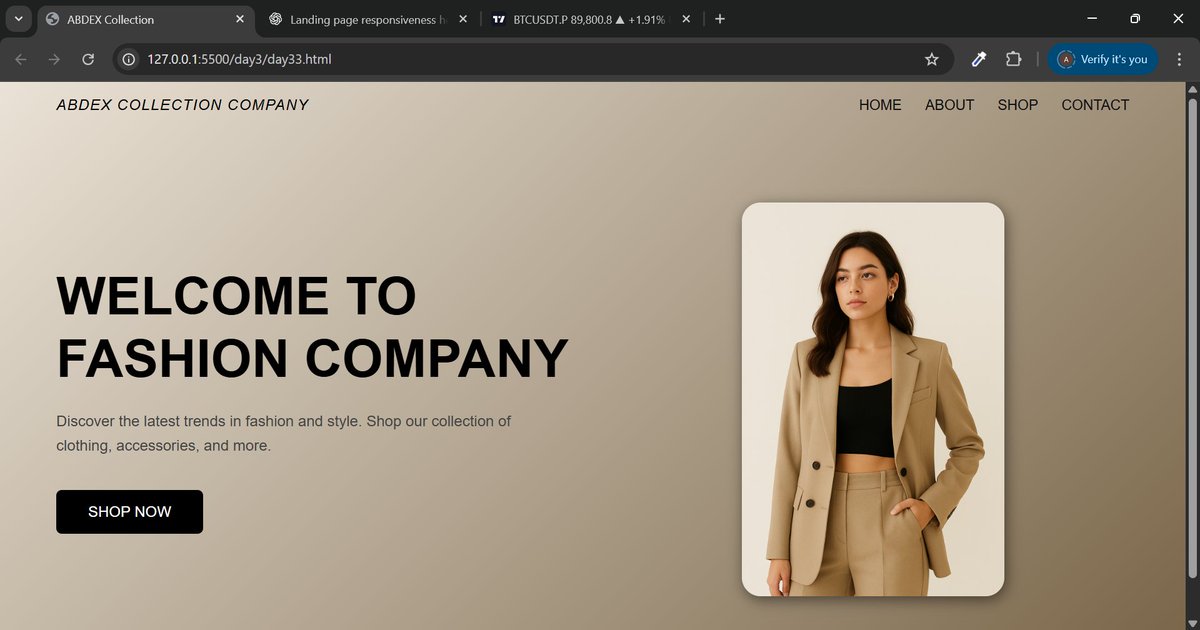Reload the current page
1200x630 pixels.
pos(88,59)
